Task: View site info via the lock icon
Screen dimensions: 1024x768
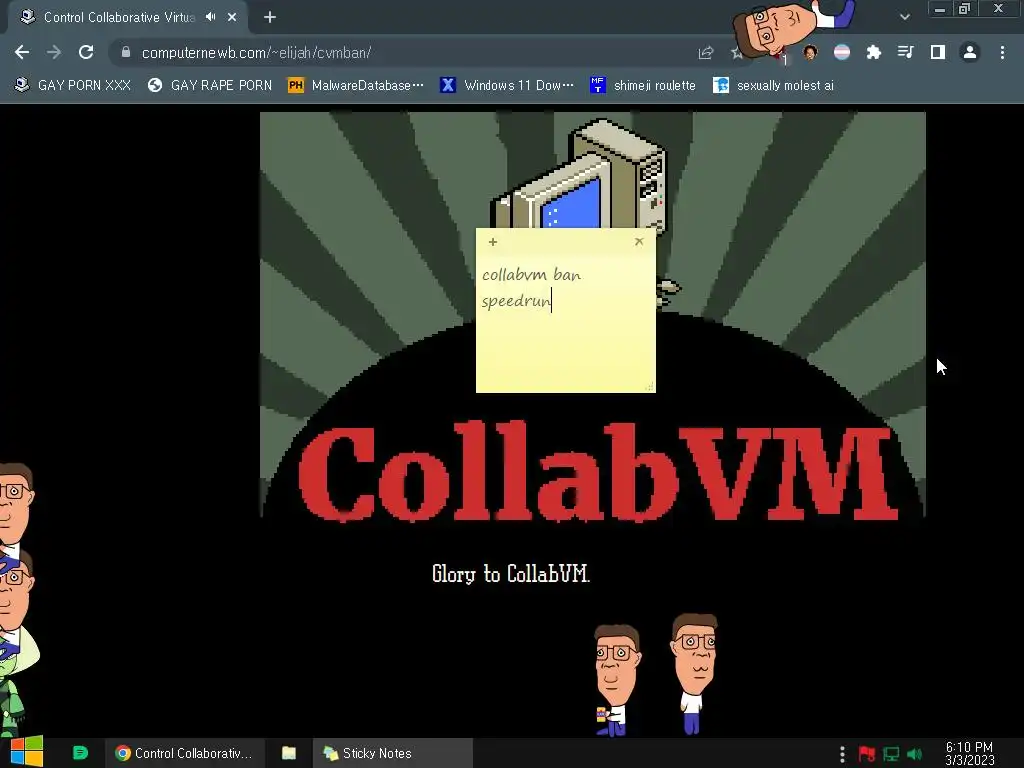Action: click(125, 52)
